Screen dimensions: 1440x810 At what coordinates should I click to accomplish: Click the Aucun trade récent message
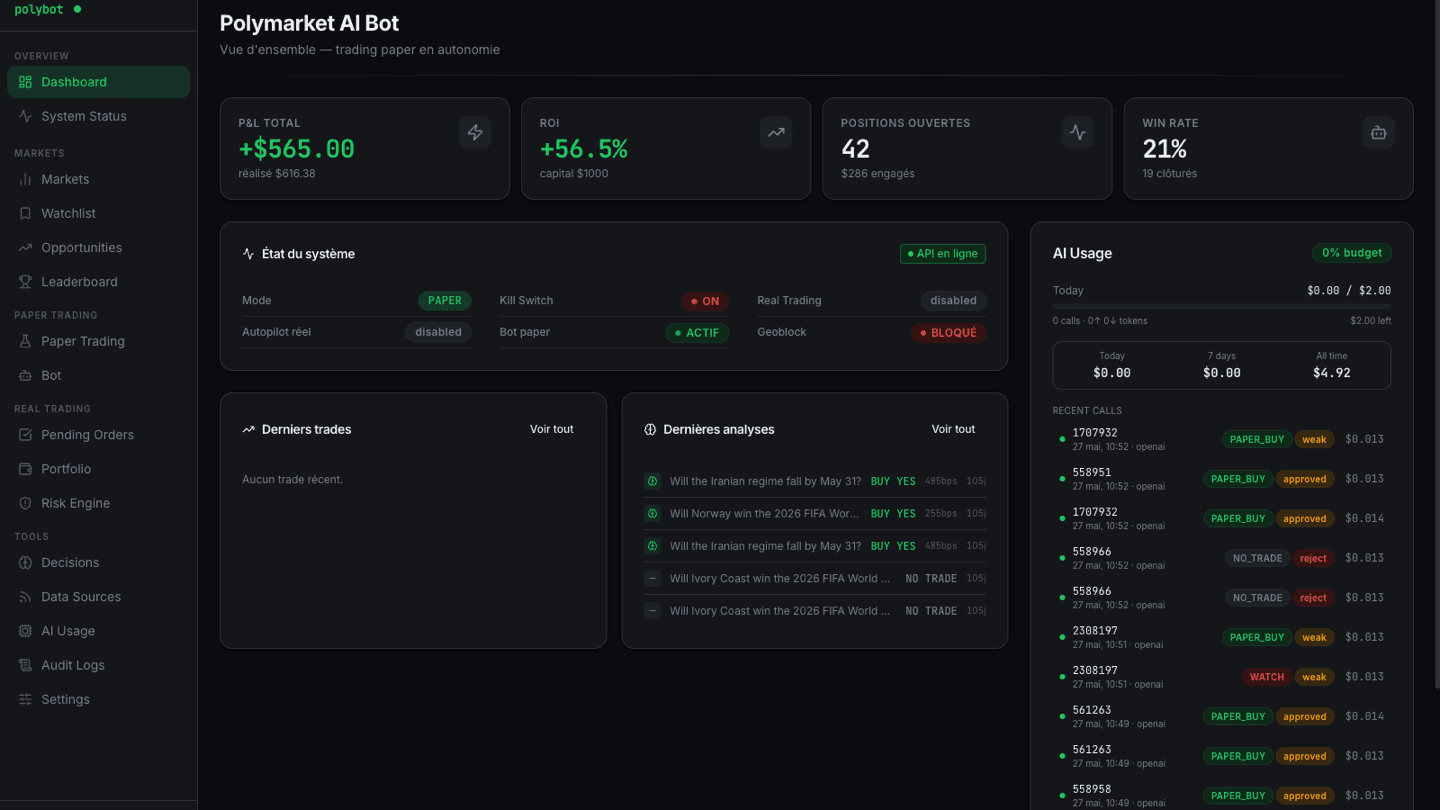(x=292, y=480)
